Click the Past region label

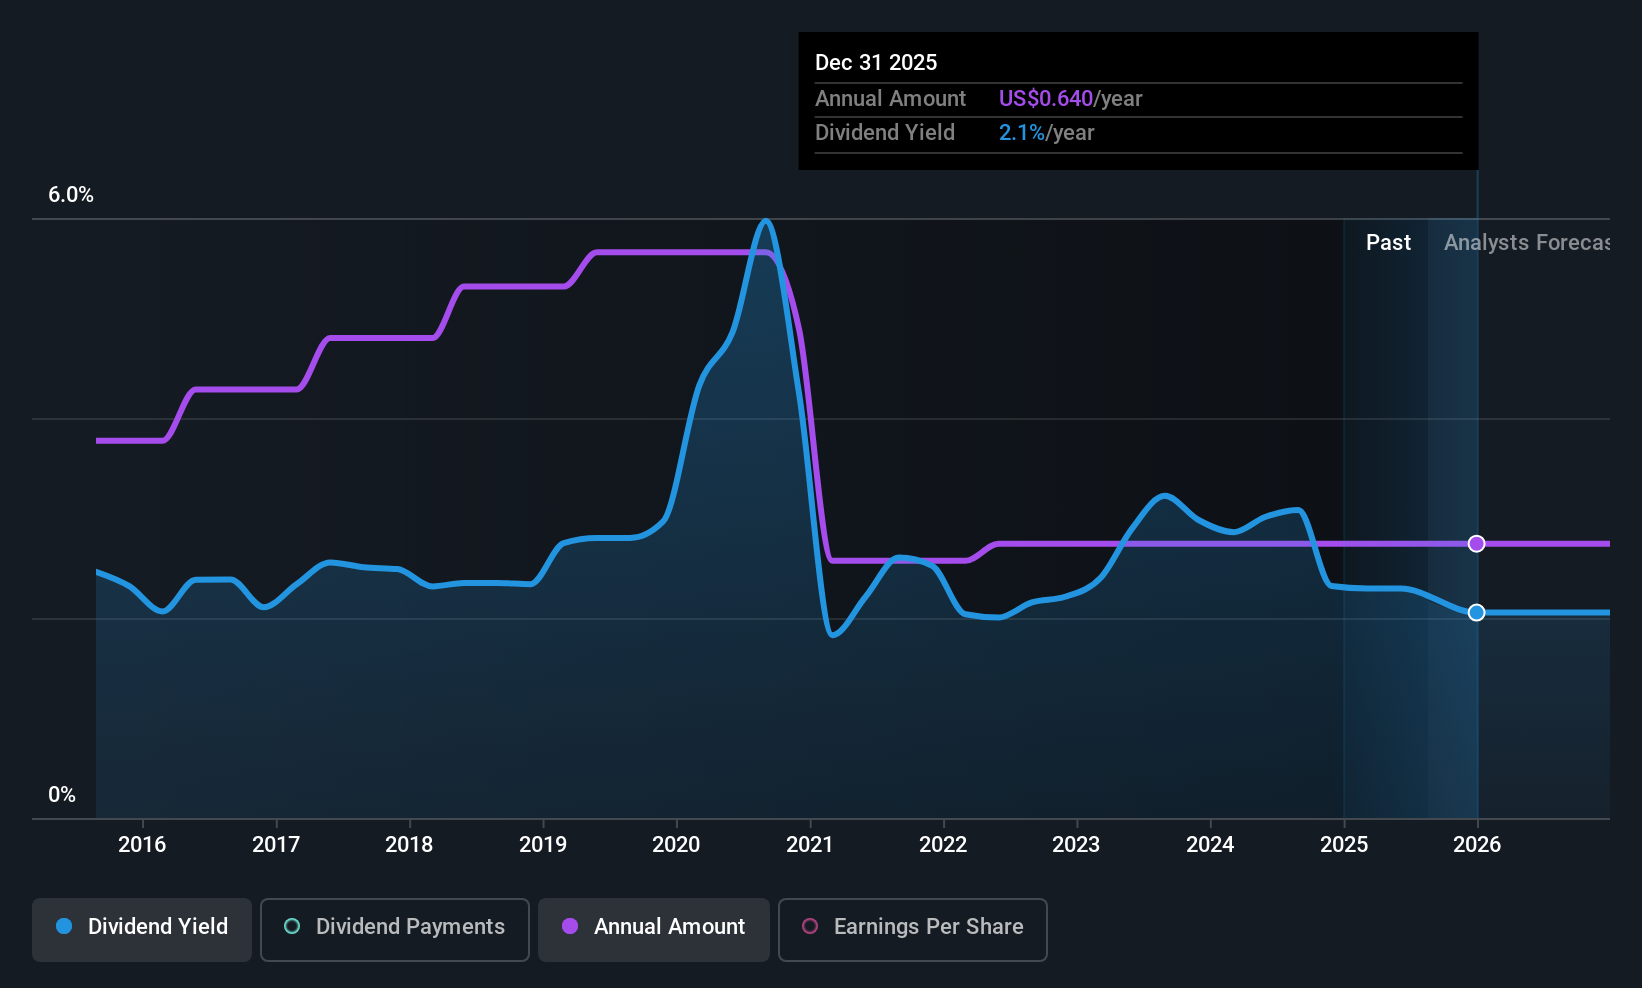[1388, 243]
